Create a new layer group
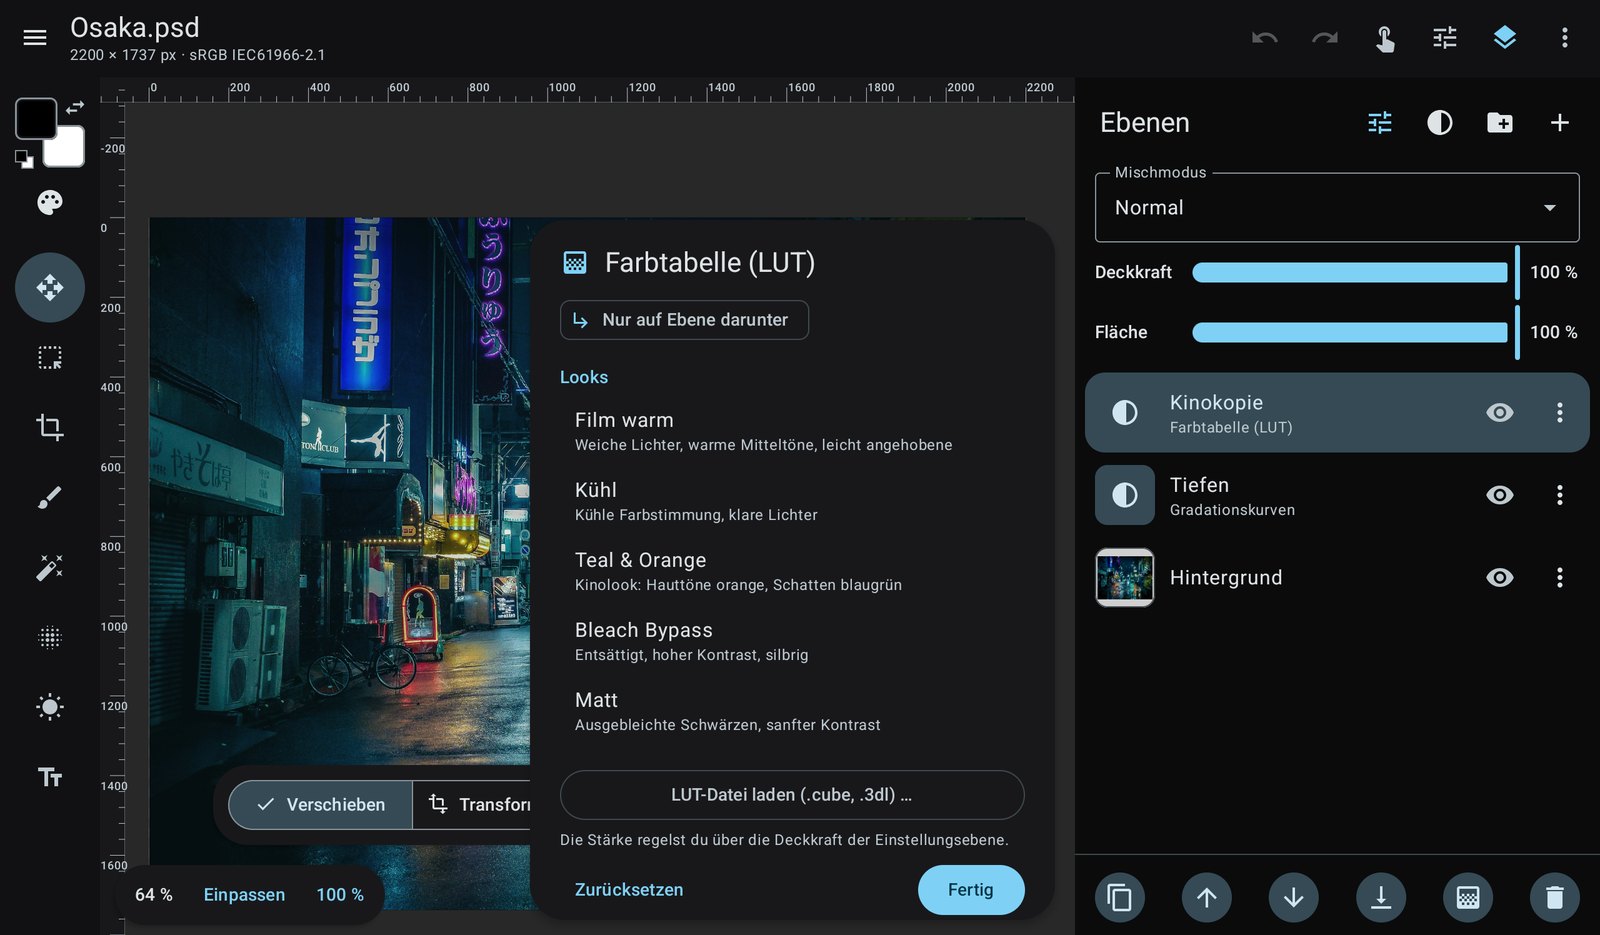 (1500, 123)
